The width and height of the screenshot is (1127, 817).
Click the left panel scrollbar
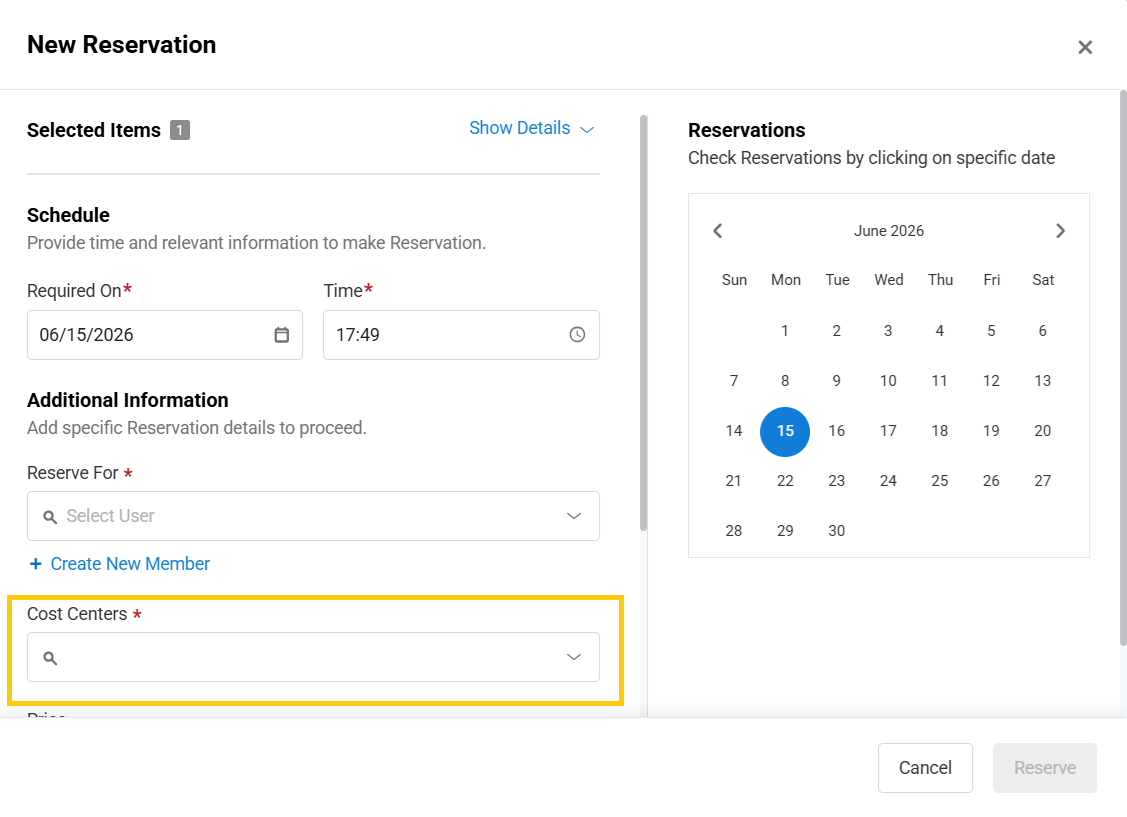coord(643,323)
